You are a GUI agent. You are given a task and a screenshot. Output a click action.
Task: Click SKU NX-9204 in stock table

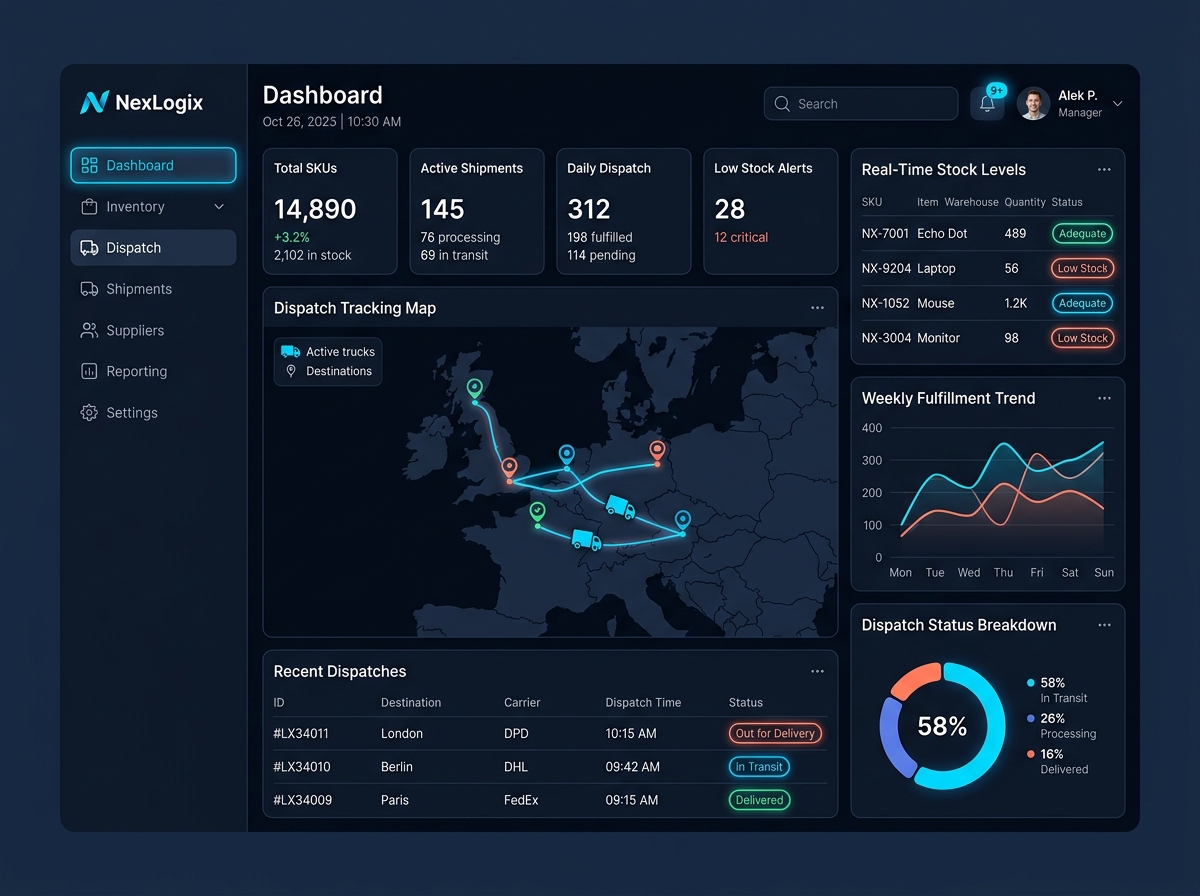pyautogui.click(x=886, y=268)
